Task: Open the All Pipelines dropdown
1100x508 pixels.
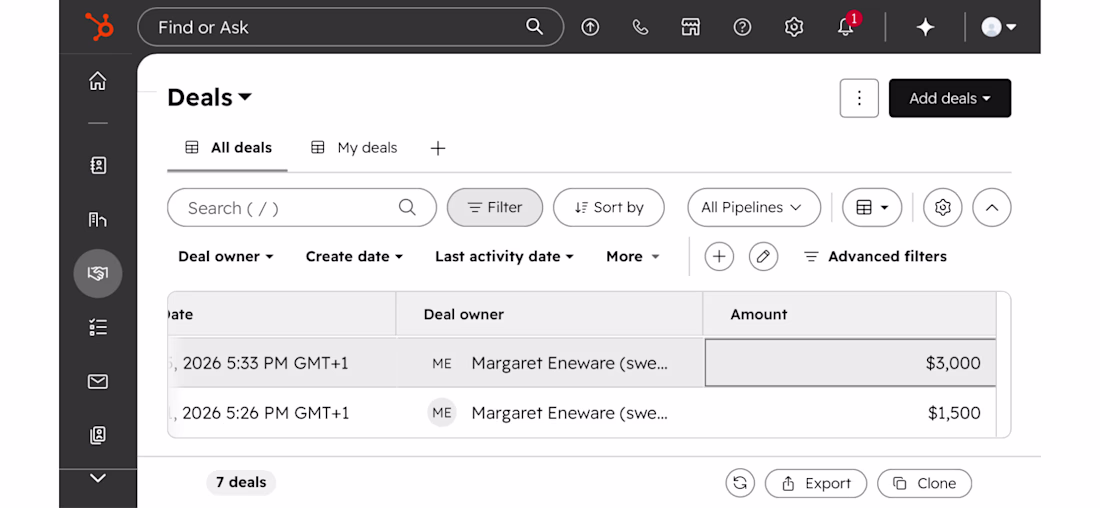Action: pos(754,208)
